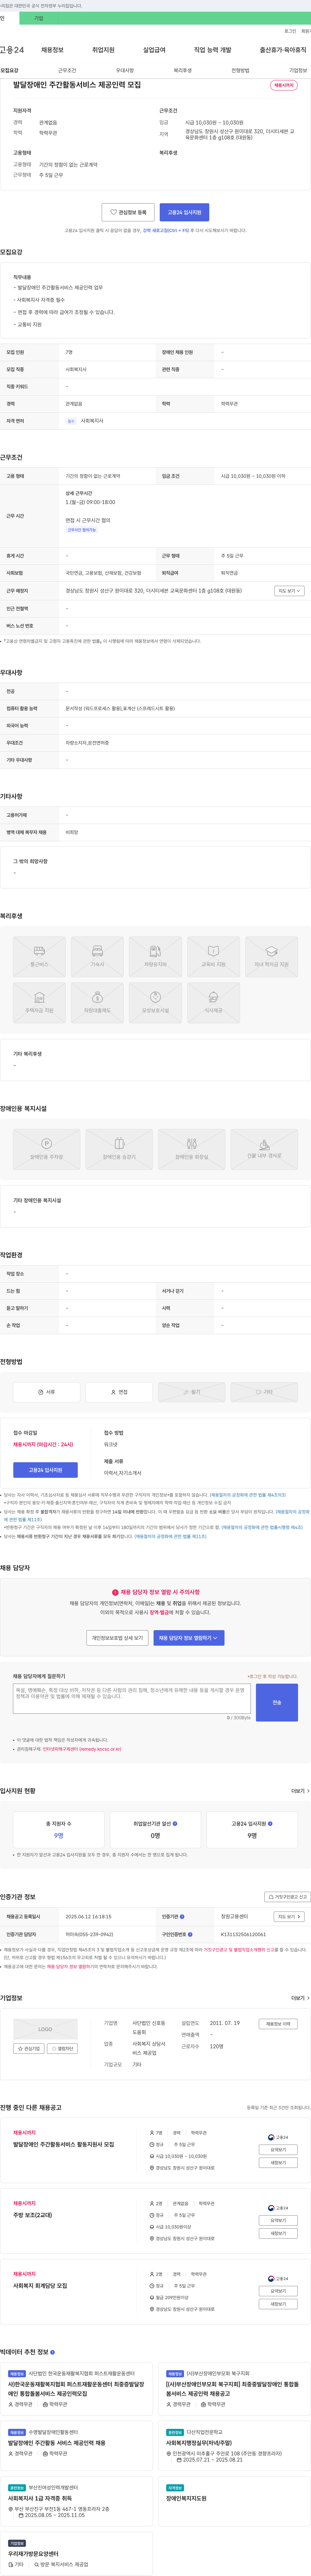
Task: Open 개인정보보호법 상세 보기
Action: tap(117, 1638)
